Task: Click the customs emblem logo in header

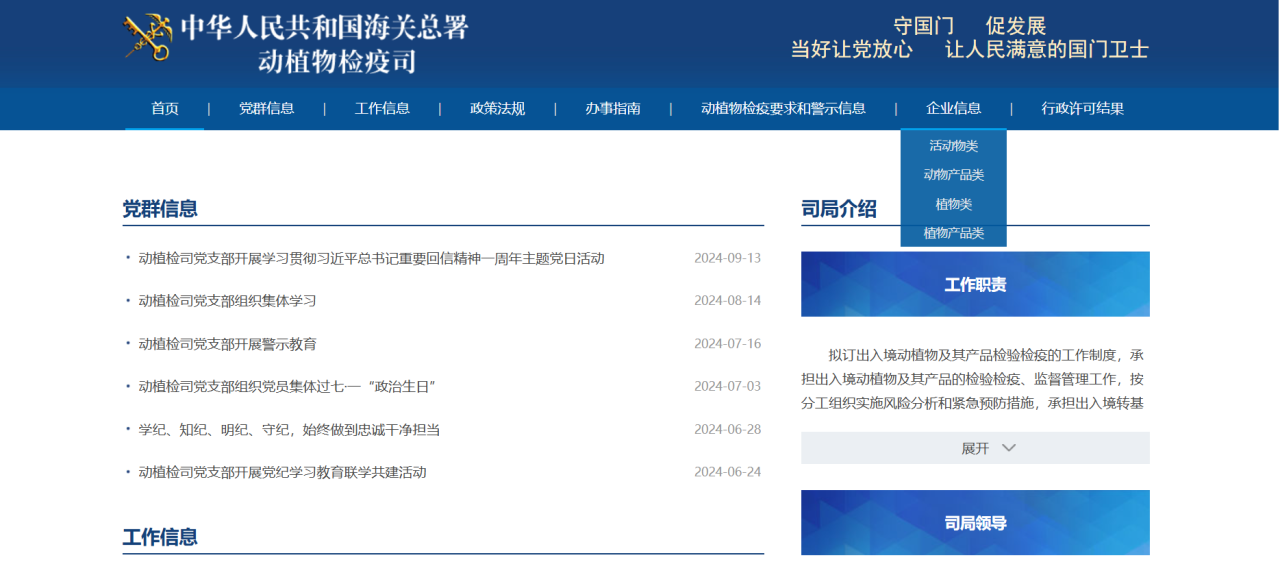Action: coord(147,39)
